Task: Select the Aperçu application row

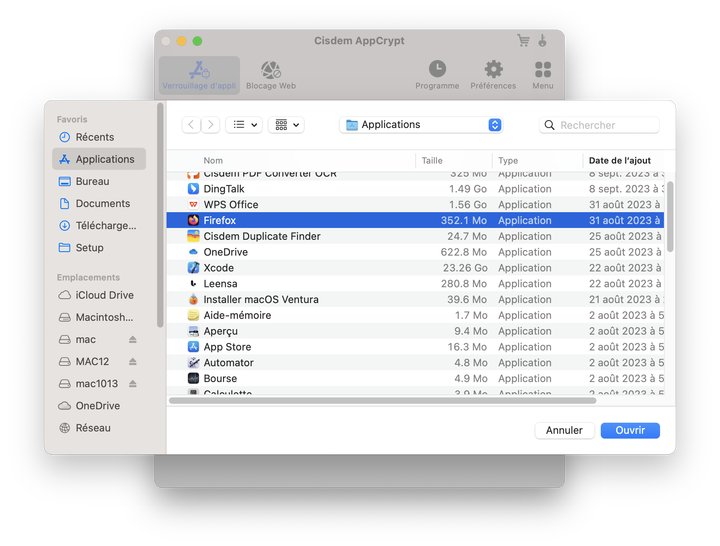Action: point(416,331)
